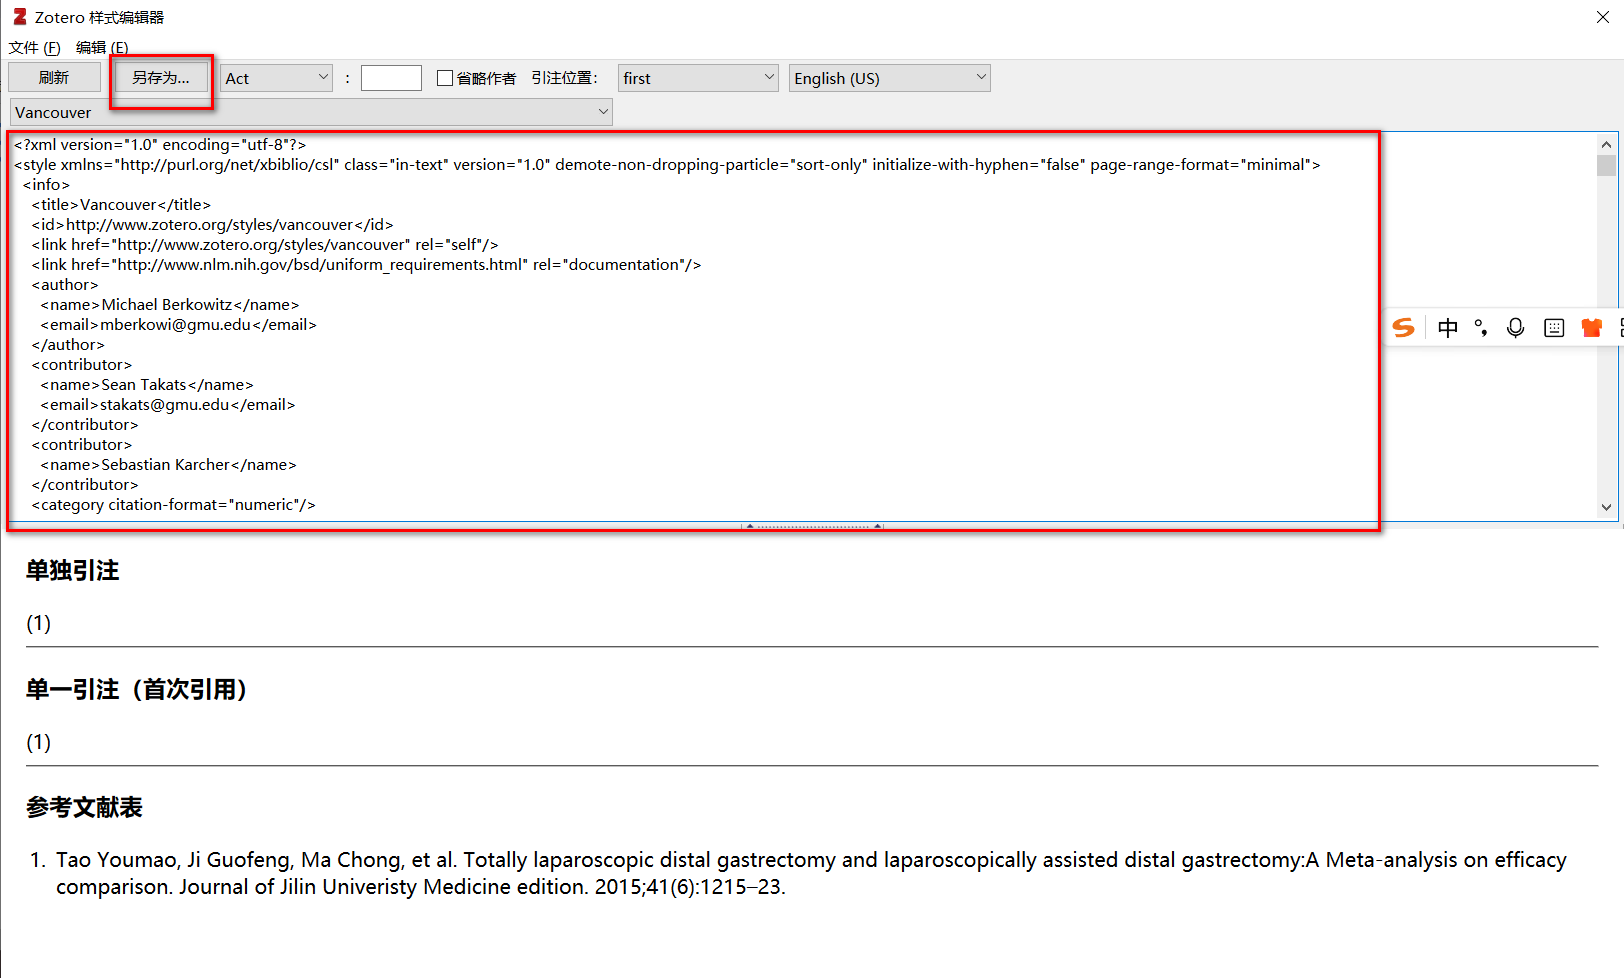Click the uniform_requirements.html link line
Screen dimensions: 1624x978
click(x=366, y=265)
